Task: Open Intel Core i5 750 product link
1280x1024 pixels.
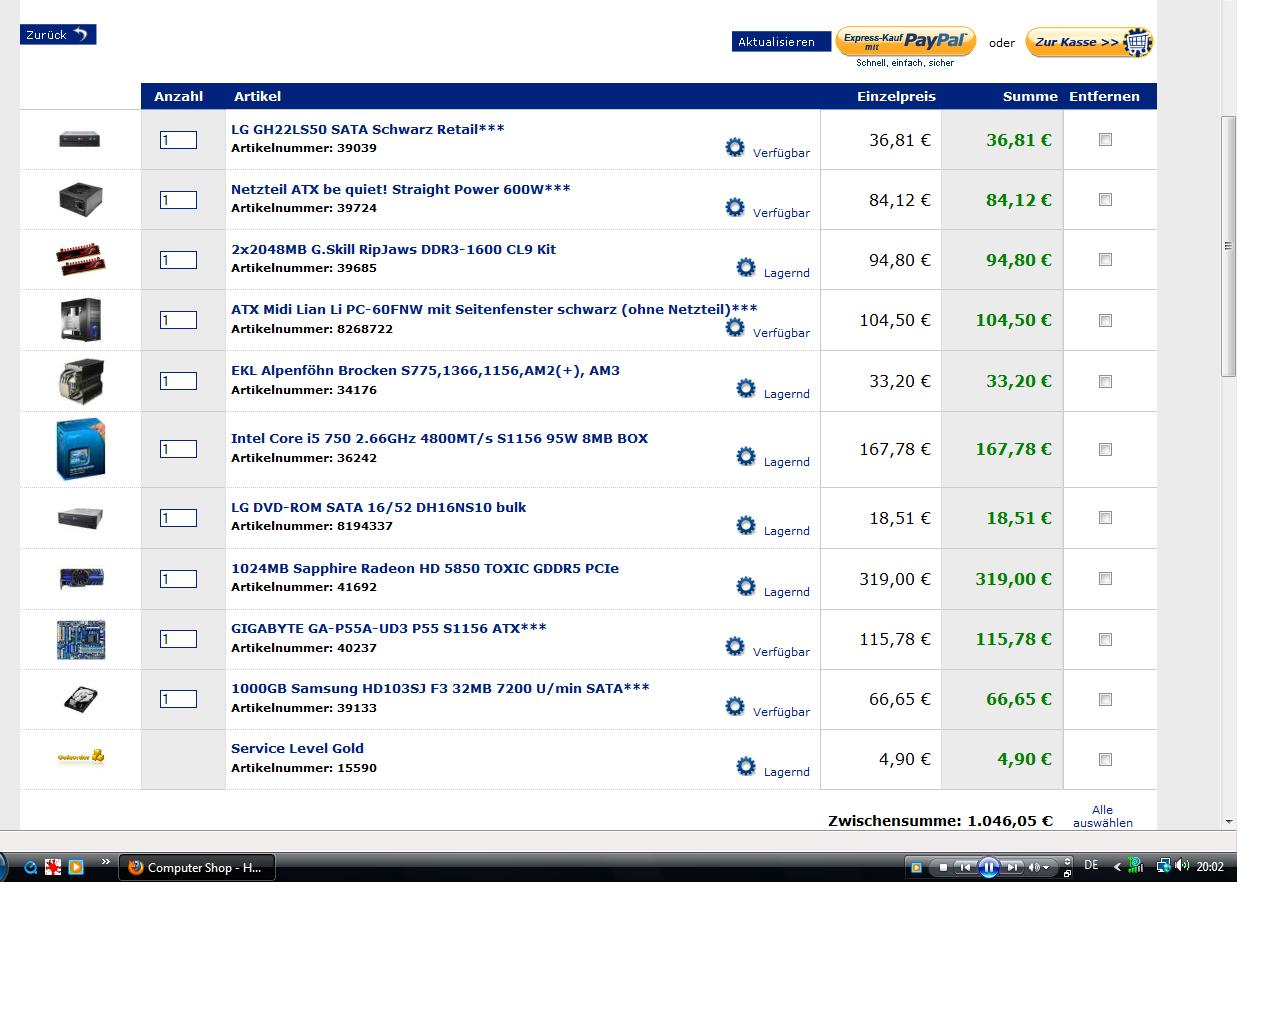Action: tap(439, 438)
